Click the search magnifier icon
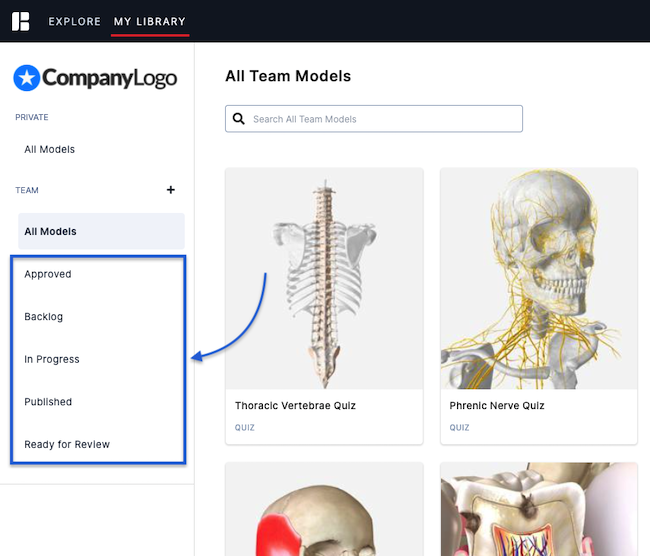650x556 pixels. 239,119
